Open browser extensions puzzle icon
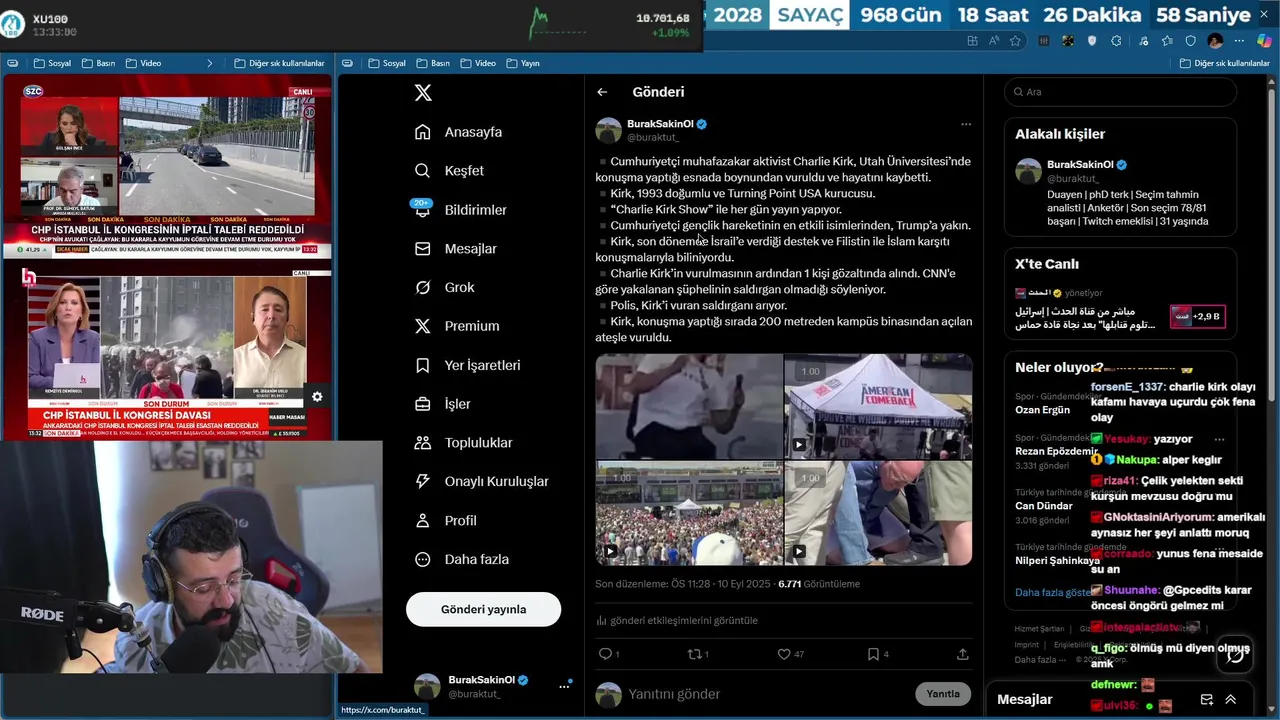 point(1116,41)
